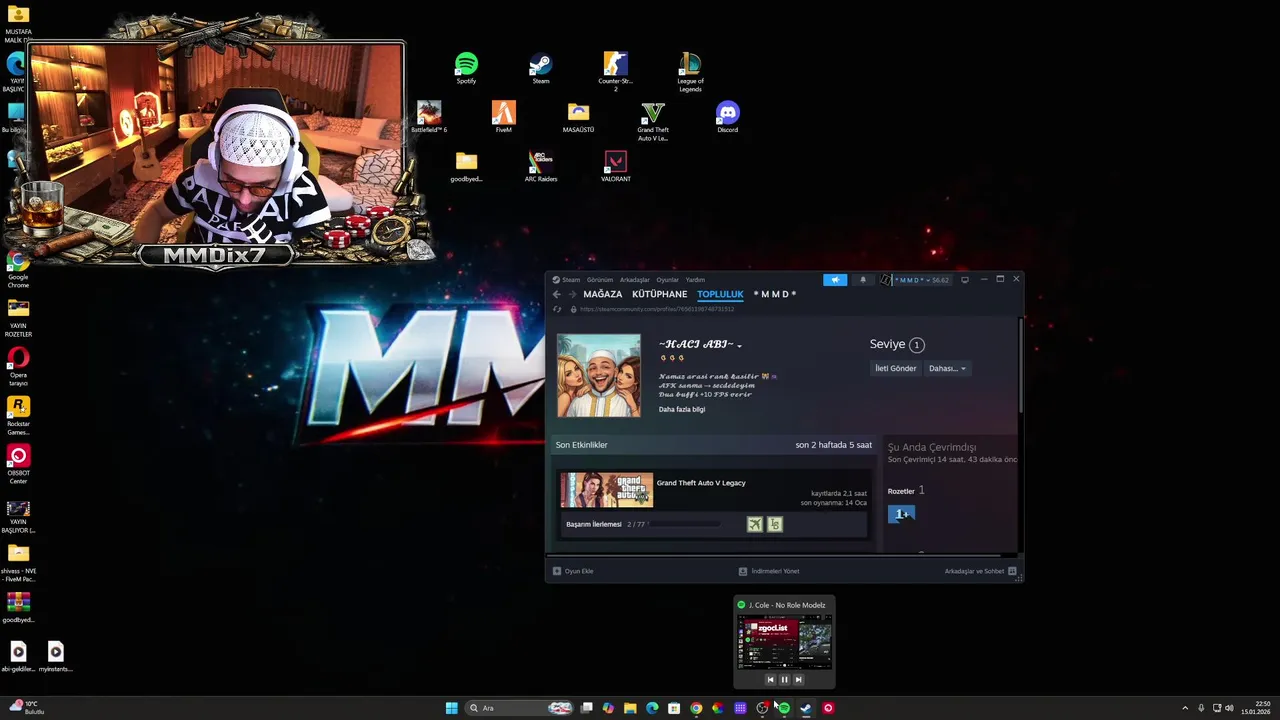This screenshot has width=1280, height=720.
Task: Click Steam announcements megaphone button
Action: coord(835,280)
